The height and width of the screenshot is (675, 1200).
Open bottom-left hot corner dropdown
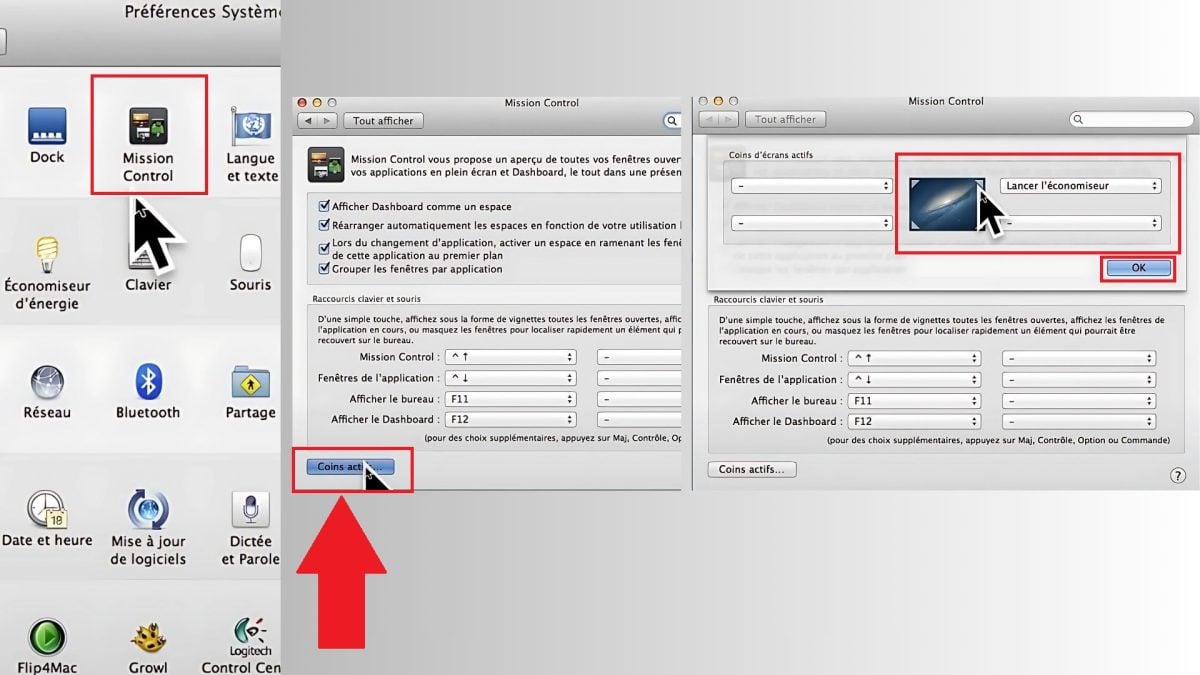(812, 224)
